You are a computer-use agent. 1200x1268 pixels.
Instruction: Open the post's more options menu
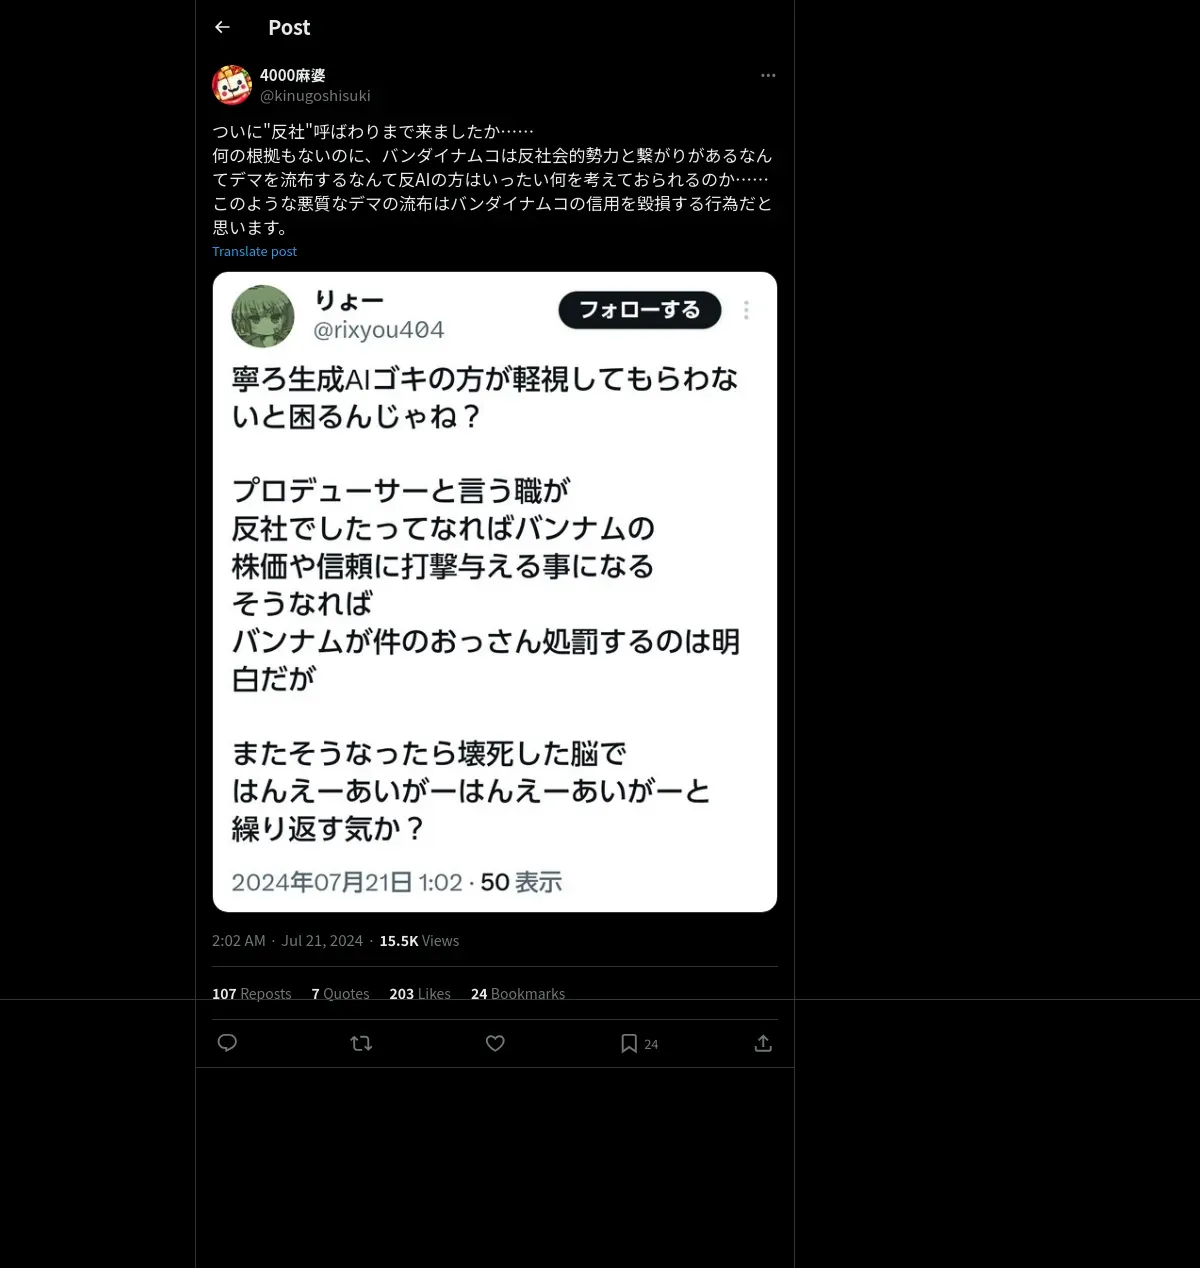[x=768, y=75]
